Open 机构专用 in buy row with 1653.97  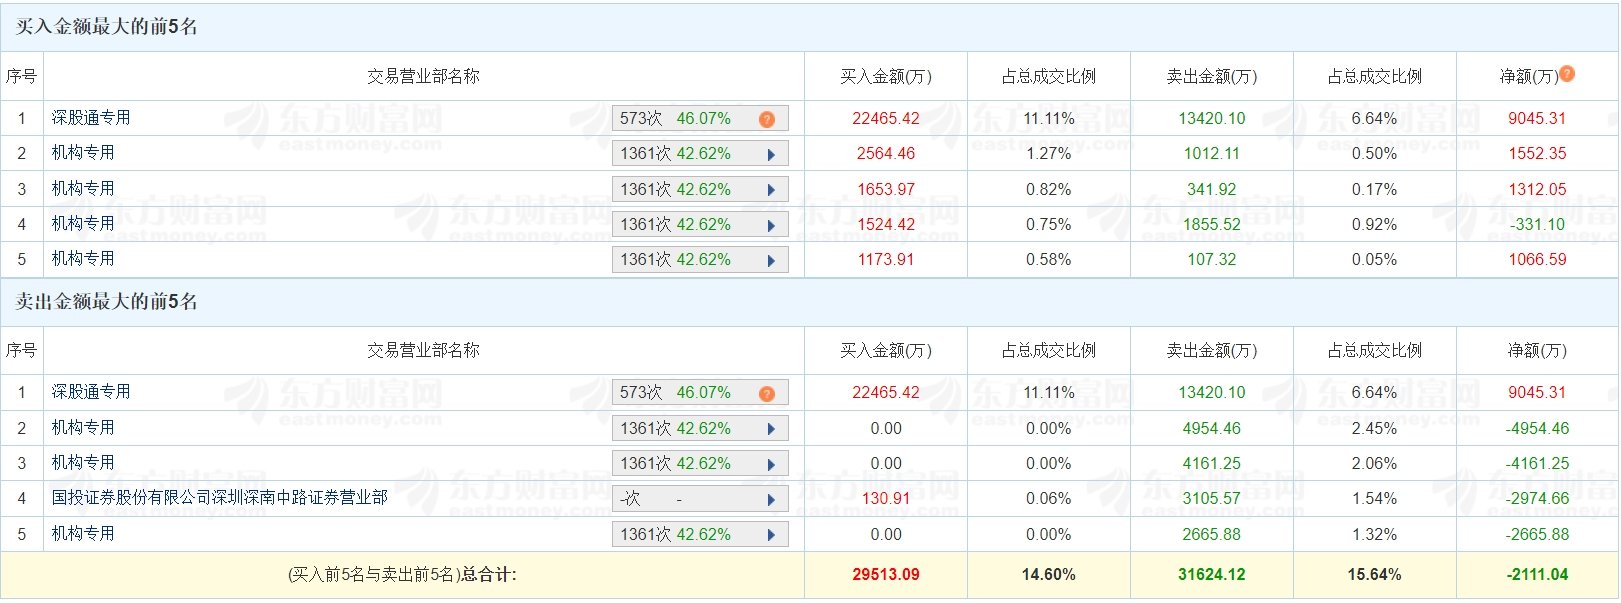[x=83, y=189]
